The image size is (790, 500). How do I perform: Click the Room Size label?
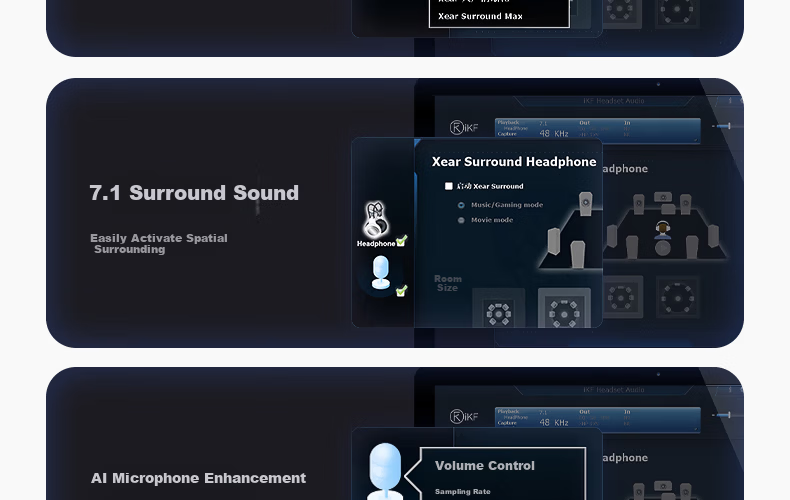point(447,283)
